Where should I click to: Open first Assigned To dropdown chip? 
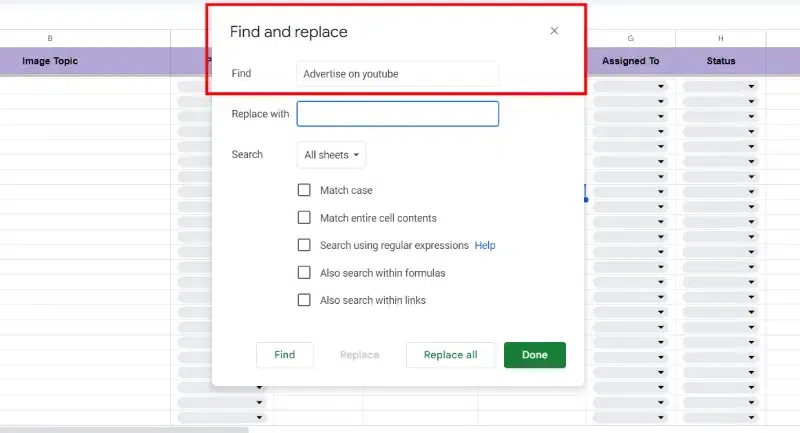[630, 87]
